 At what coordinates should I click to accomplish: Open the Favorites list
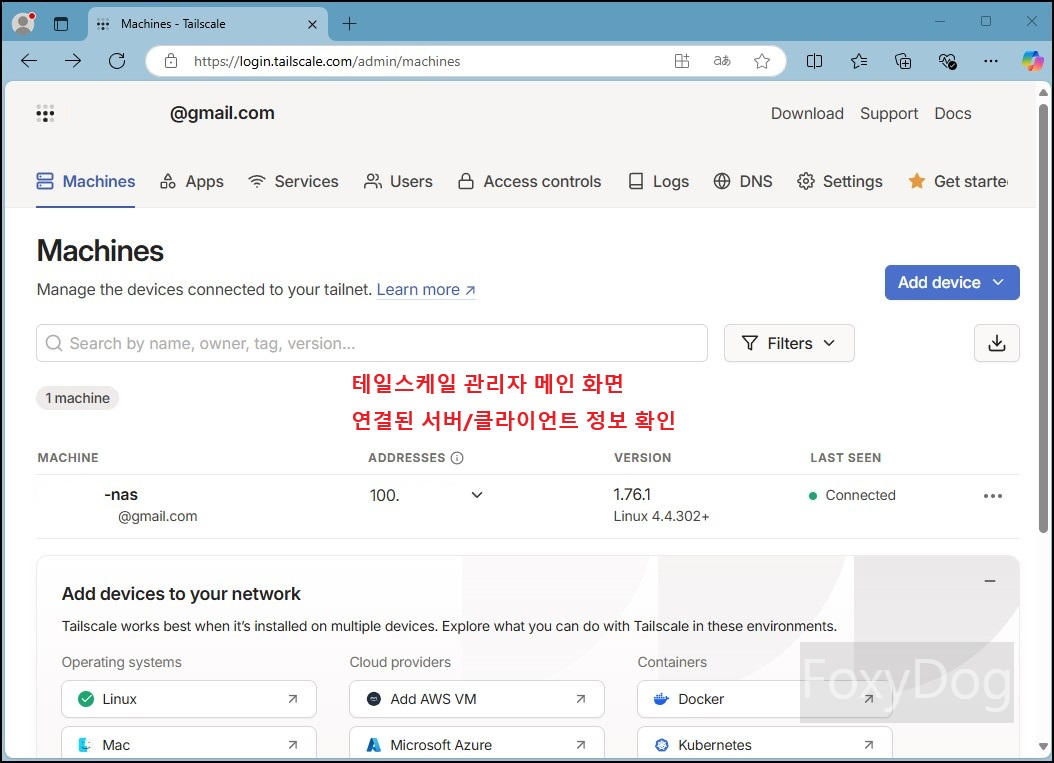pos(858,61)
